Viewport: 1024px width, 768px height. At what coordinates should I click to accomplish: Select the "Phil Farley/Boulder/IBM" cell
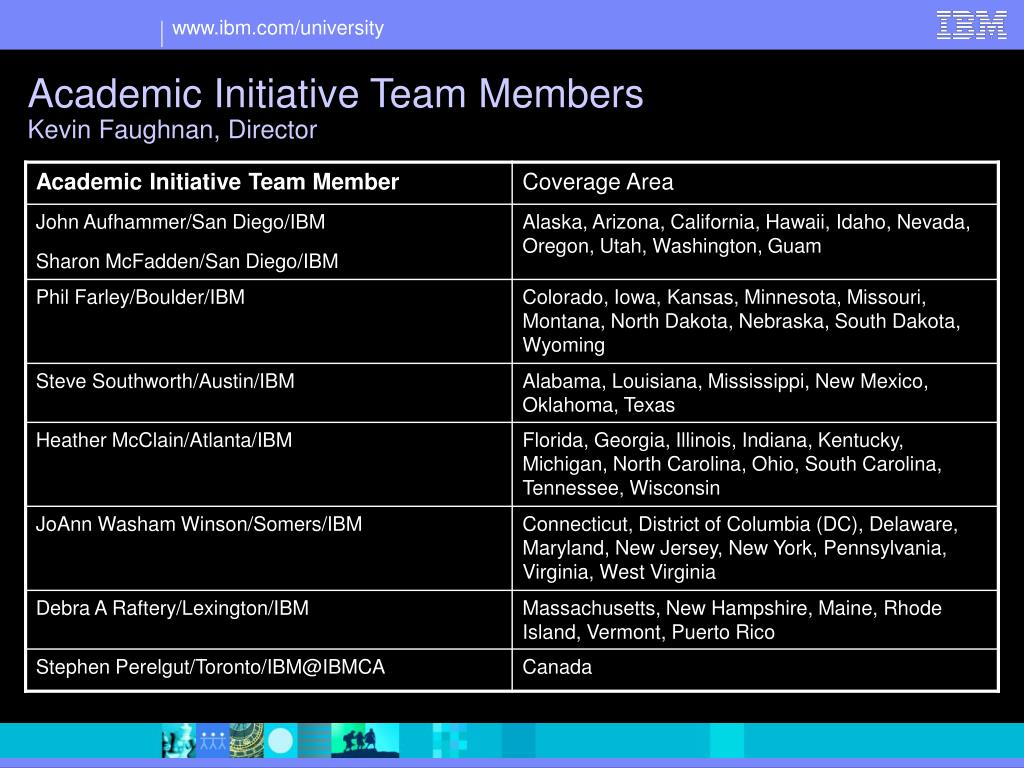pyautogui.click(x=269, y=321)
